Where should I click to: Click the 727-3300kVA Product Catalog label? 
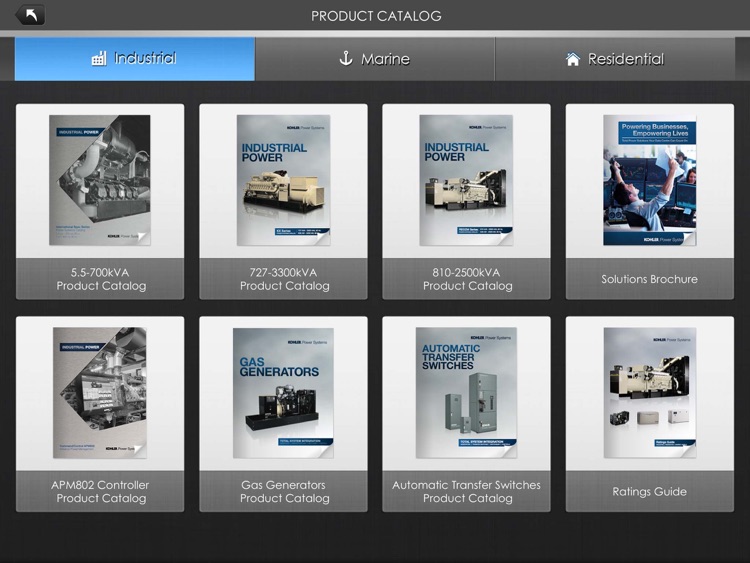click(x=284, y=279)
